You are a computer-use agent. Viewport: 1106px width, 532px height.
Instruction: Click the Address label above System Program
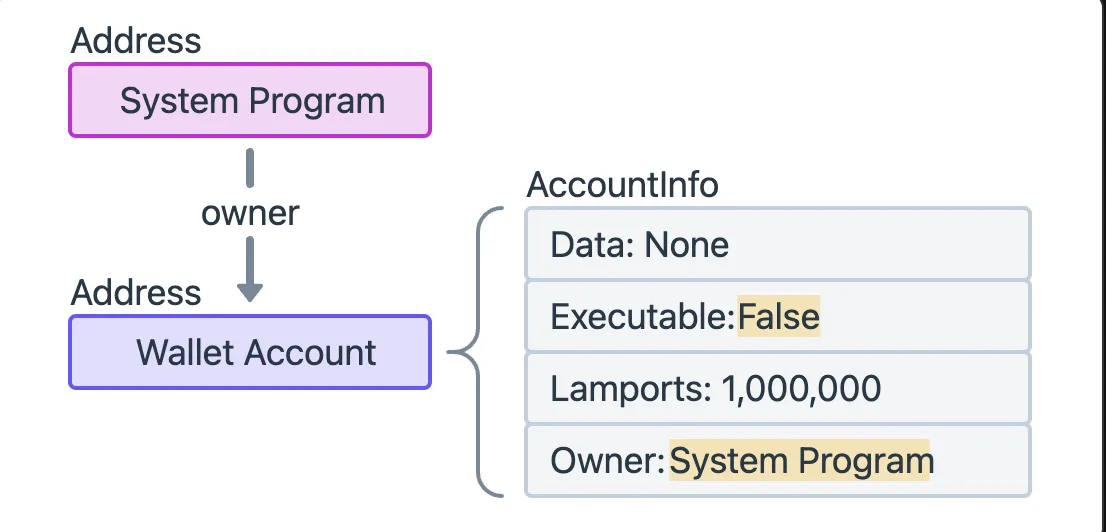(x=136, y=41)
